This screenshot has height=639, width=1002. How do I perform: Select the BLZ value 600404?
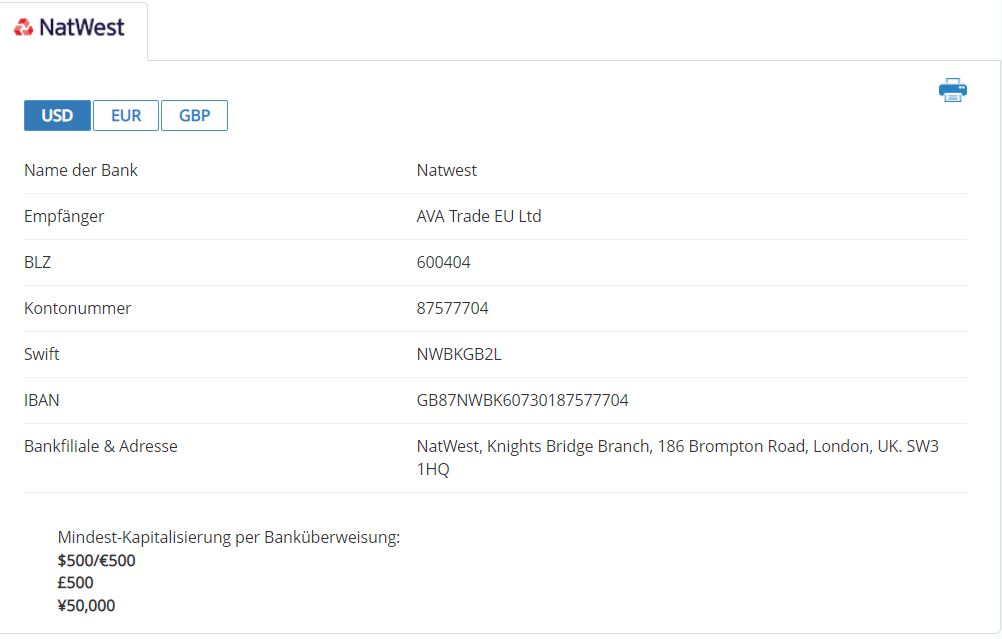[443, 262]
